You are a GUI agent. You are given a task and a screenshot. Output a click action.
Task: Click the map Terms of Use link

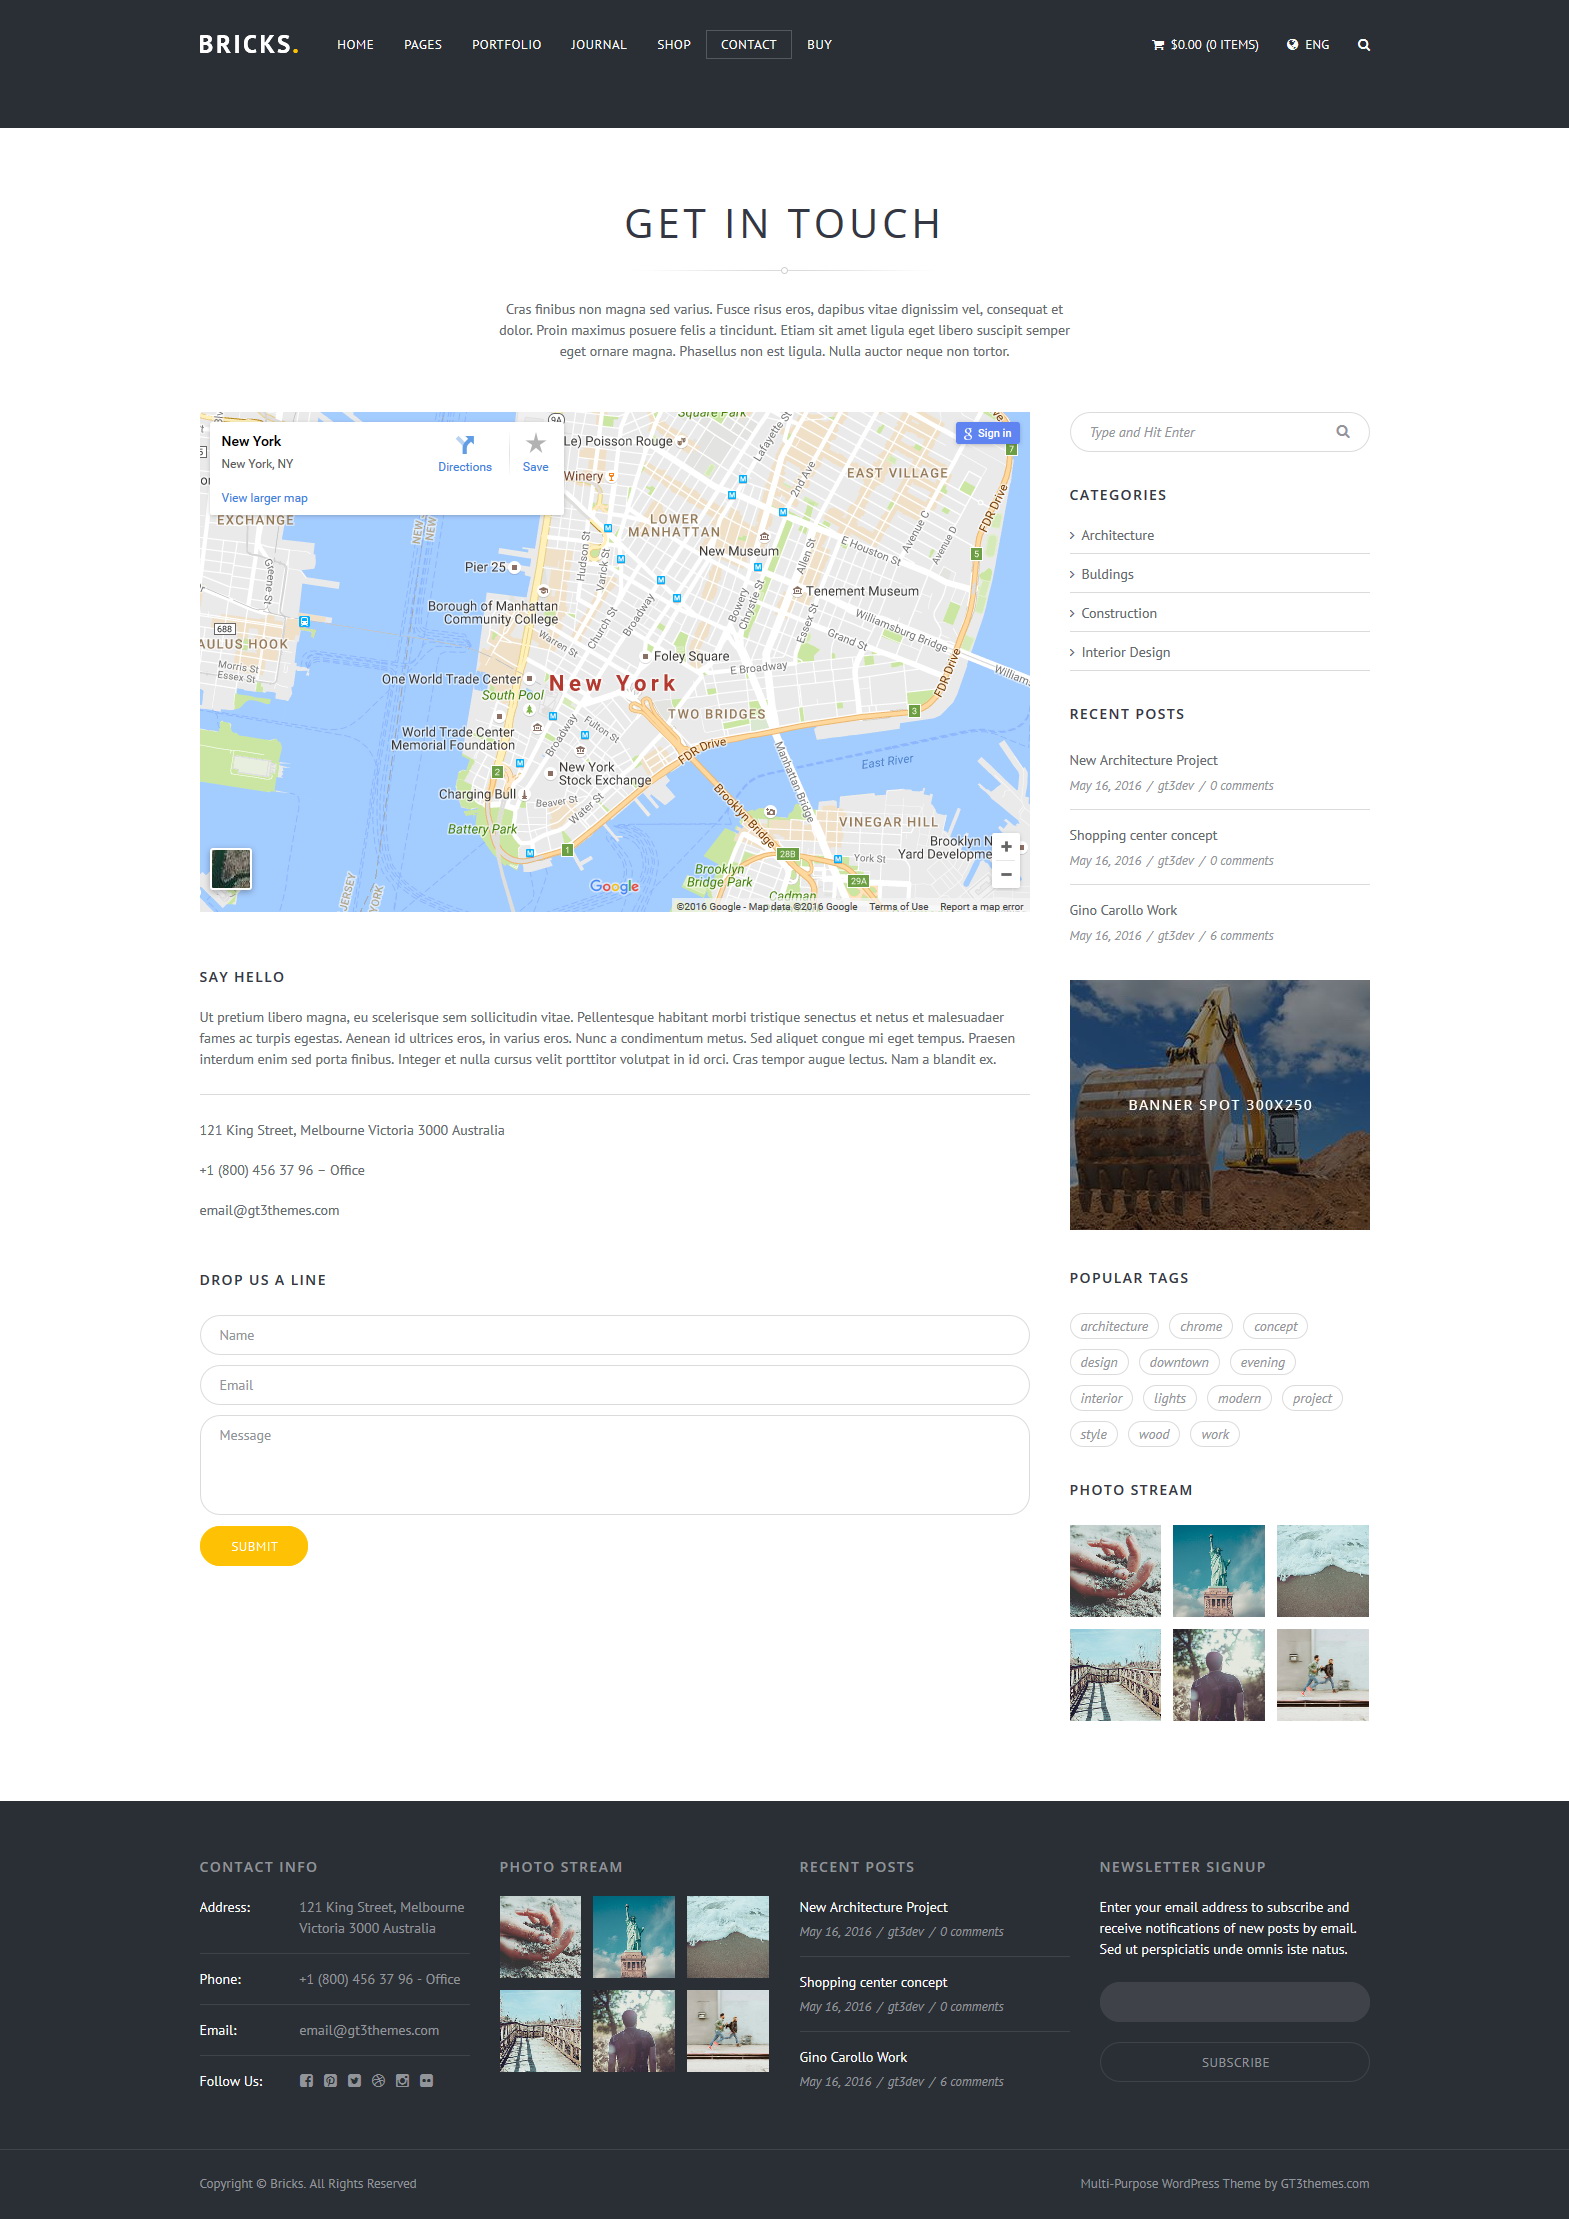898,907
